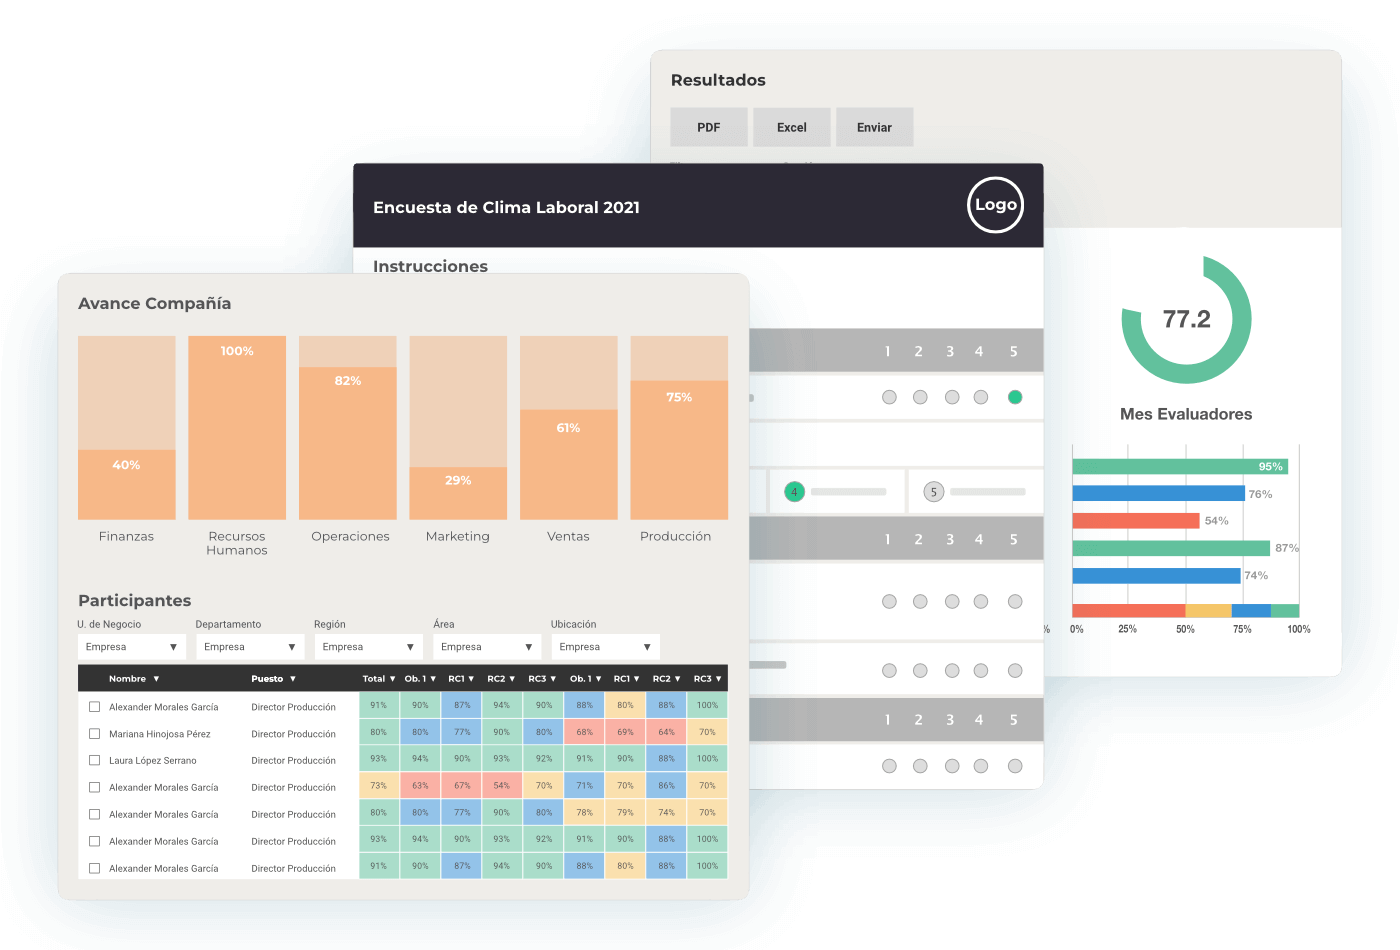Click the red 54% table cell

(502, 785)
